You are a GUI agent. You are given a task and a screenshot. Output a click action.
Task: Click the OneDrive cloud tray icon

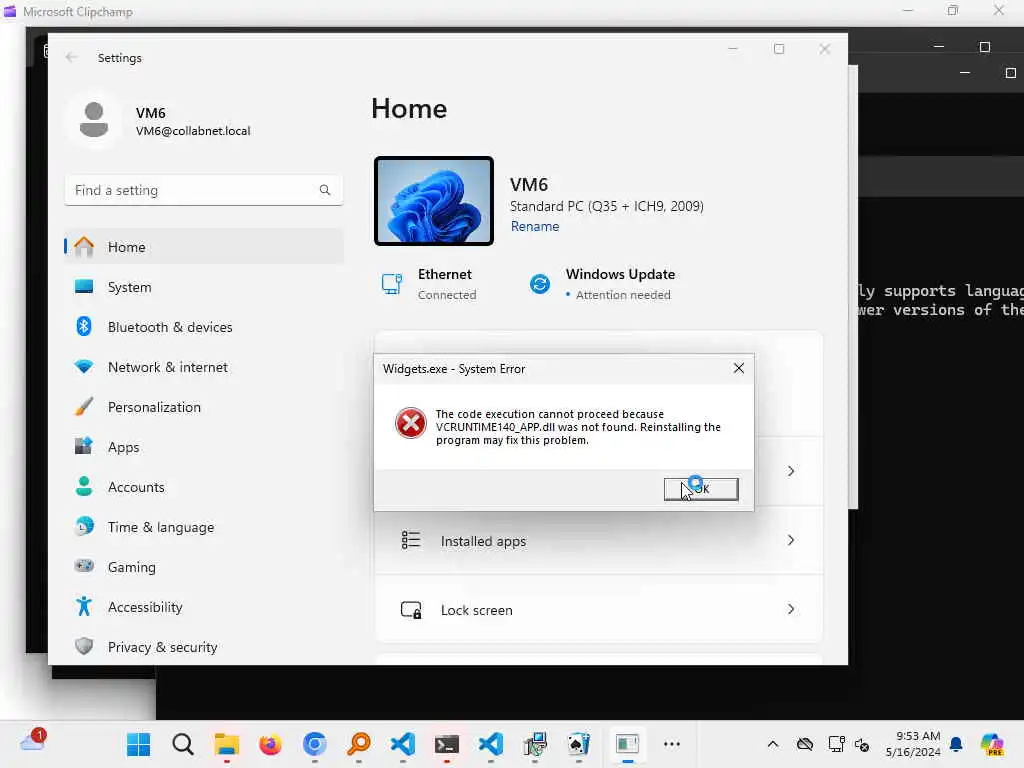click(805, 744)
